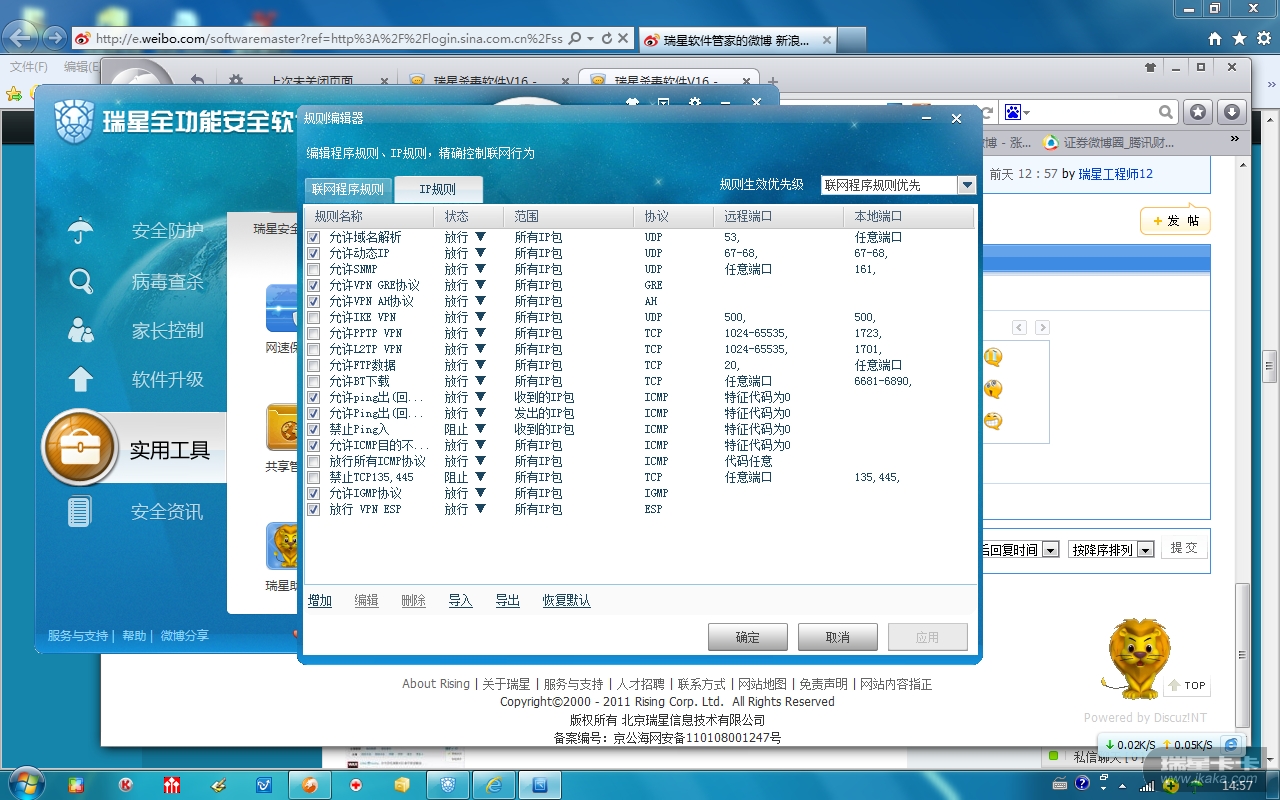Click the TOP back-to-top icon on forum page
Viewport: 1280px width, 800px height.
pos(1187,686)
